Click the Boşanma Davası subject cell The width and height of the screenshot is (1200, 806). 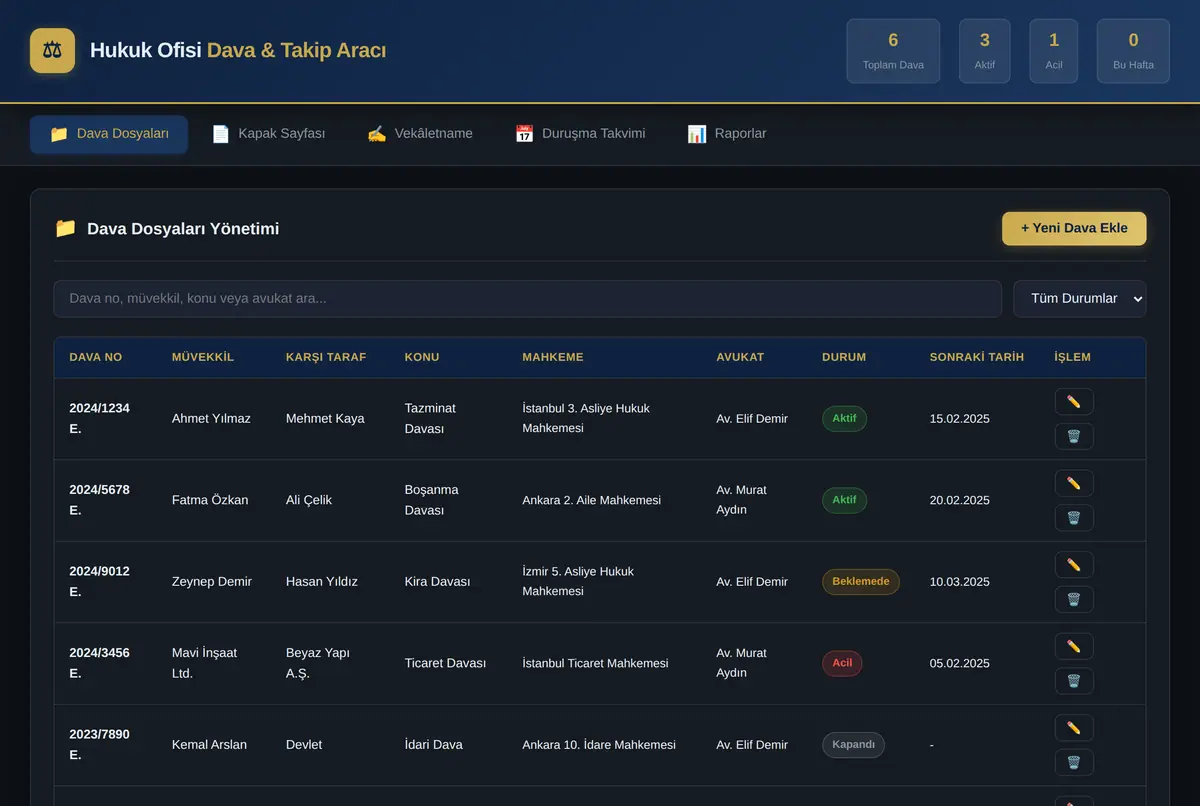point(432,500)
